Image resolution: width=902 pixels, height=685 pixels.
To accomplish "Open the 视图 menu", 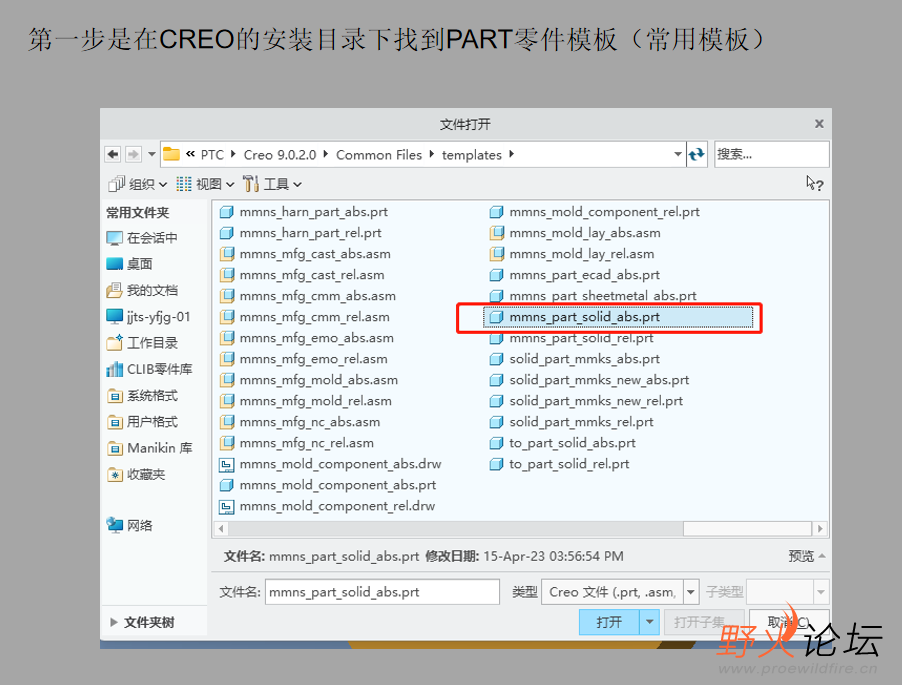I will [205, 184].
